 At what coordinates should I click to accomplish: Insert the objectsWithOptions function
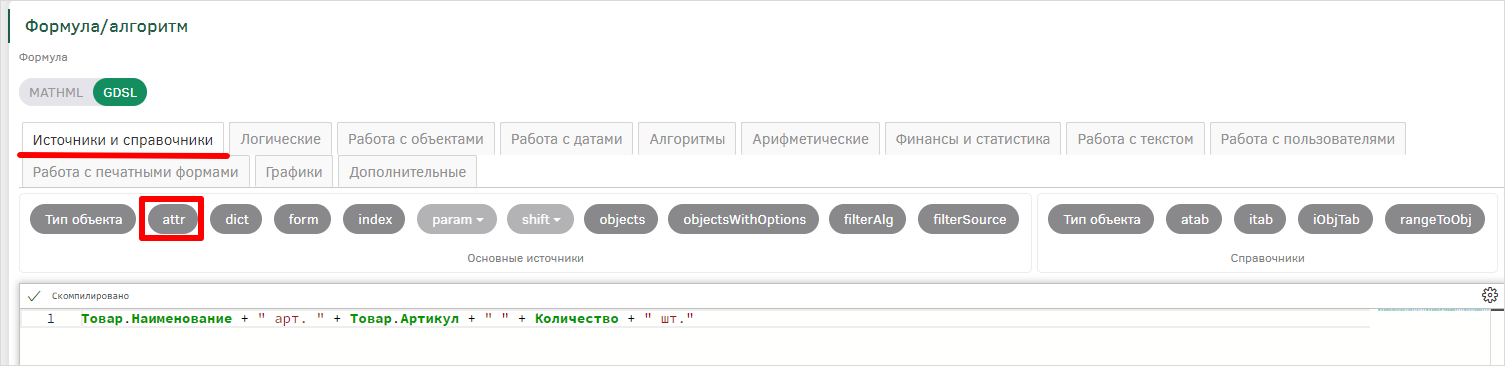click(x=744, y=219)
